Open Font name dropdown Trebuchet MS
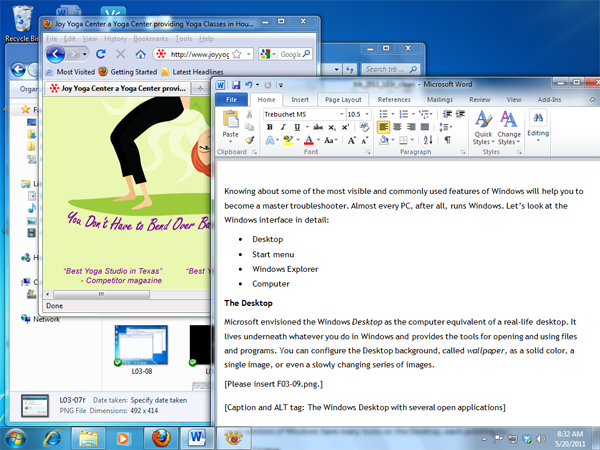Screen dimensions: 600x450 [x=342, y=114]
